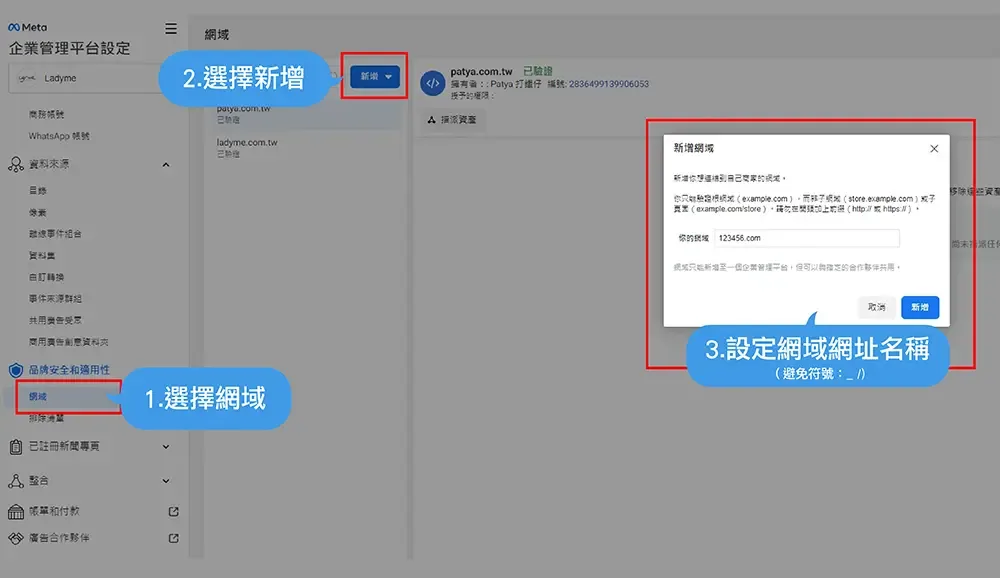Click the handshake icon for 廣告合作夥伴
Image resolution: width=1000 pixels, height=578 pixels.
[16, 538]
